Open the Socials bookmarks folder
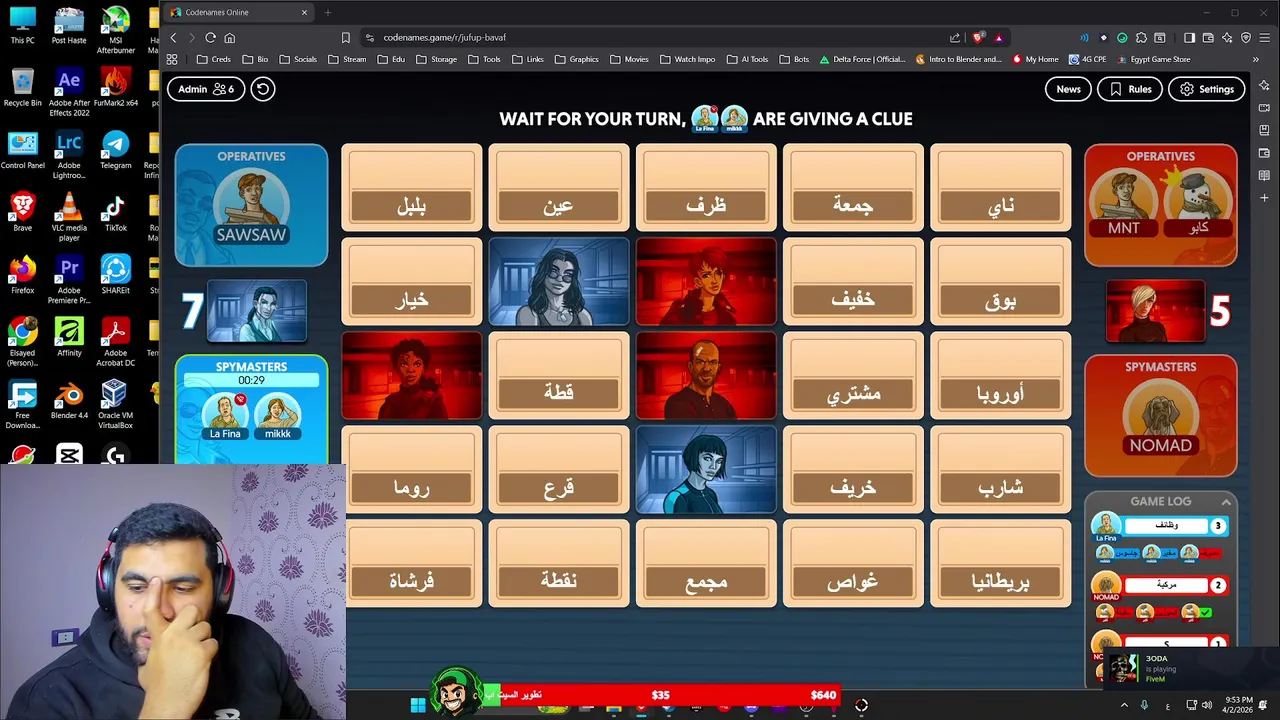The height and width of the screenshot is (720, 1280). click(298, 59)
